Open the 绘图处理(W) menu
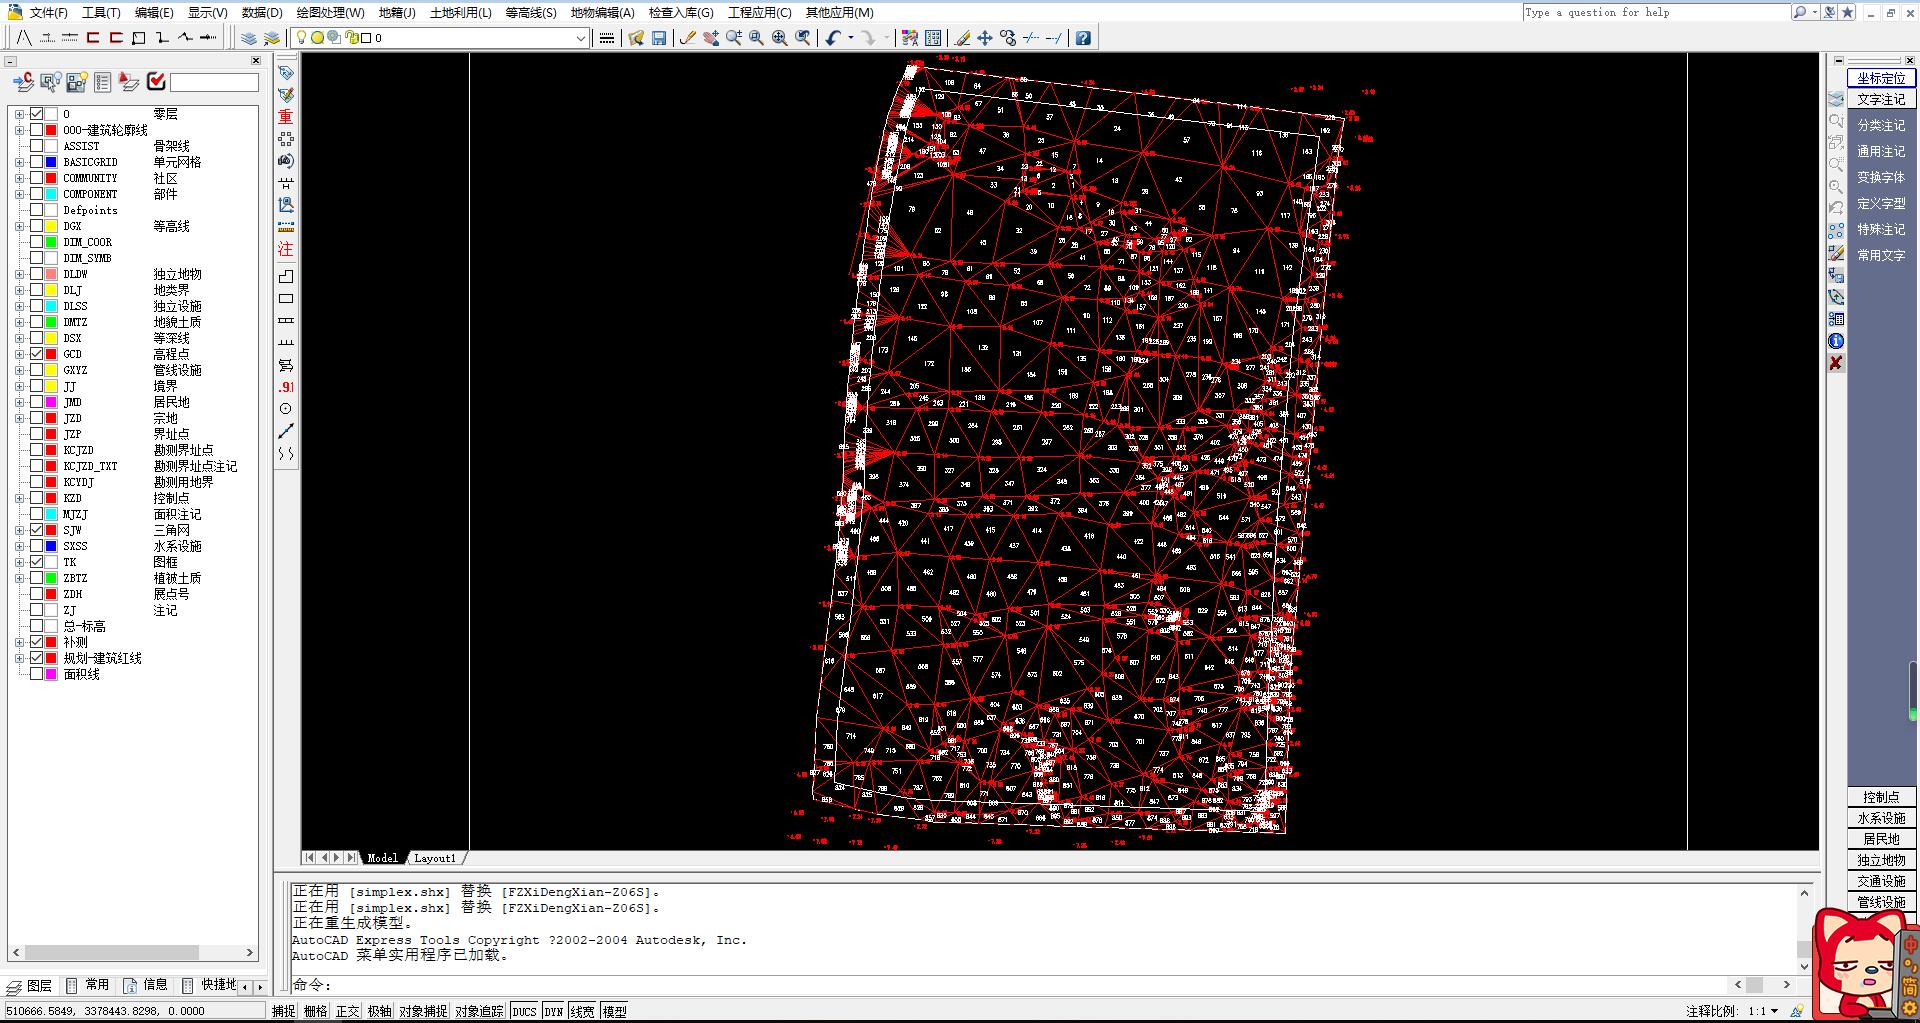This screenshot has width=1920, height=1023. pyautogui.click(x=330, y=12)
